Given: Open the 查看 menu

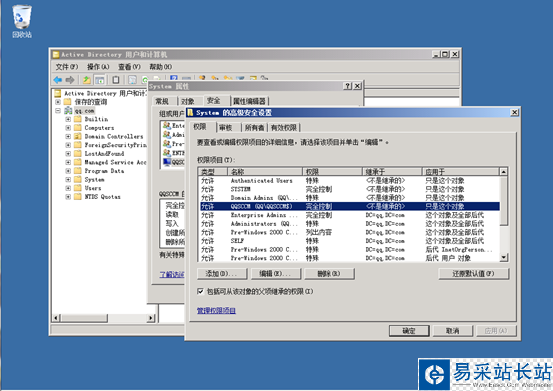Looking at the screenshot, I should click(129, 67).
